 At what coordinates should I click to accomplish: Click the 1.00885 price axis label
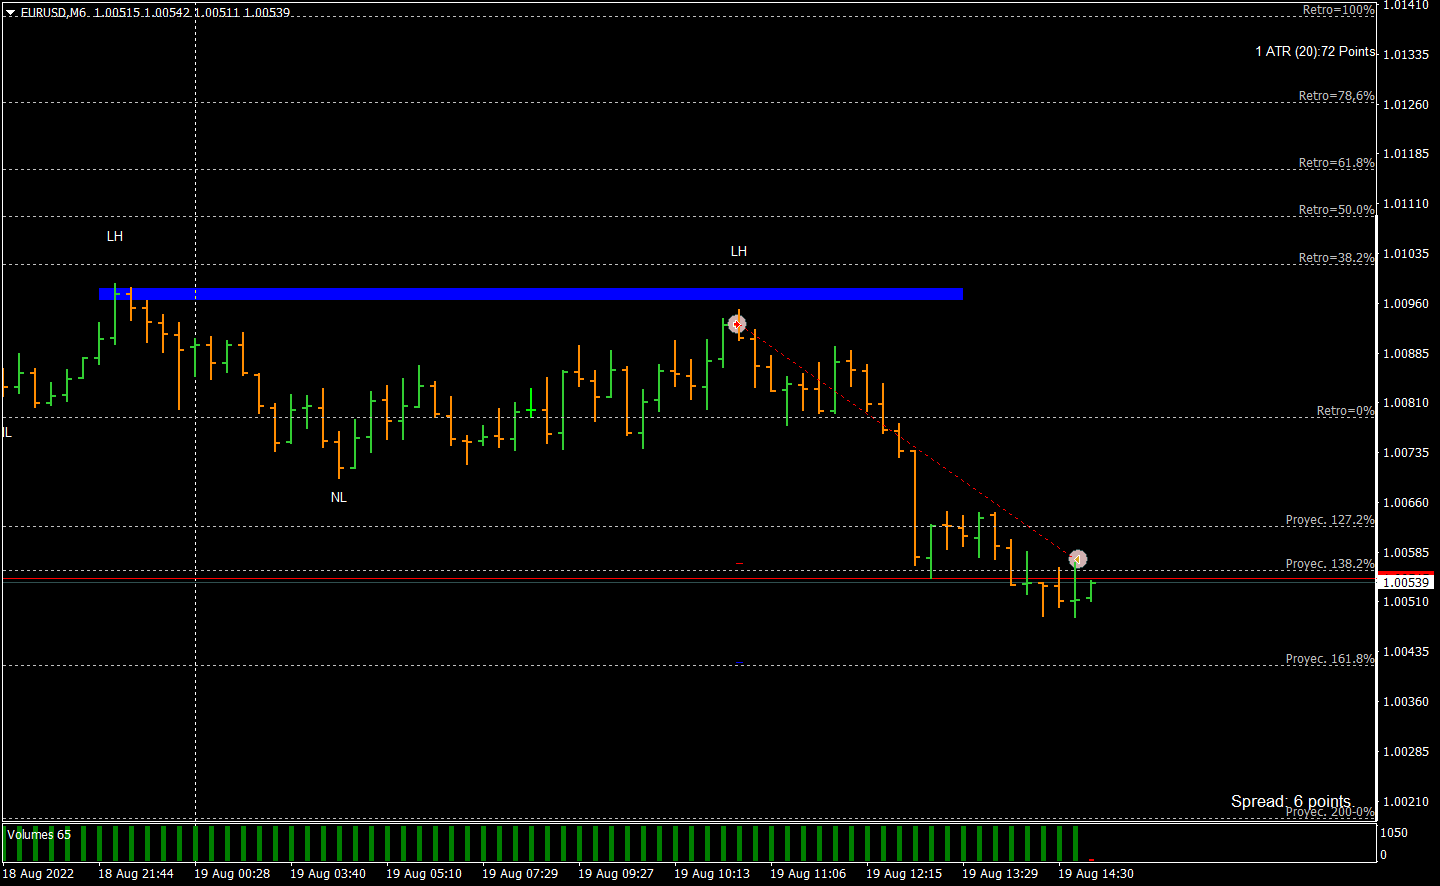click(x=1406, y=353)
